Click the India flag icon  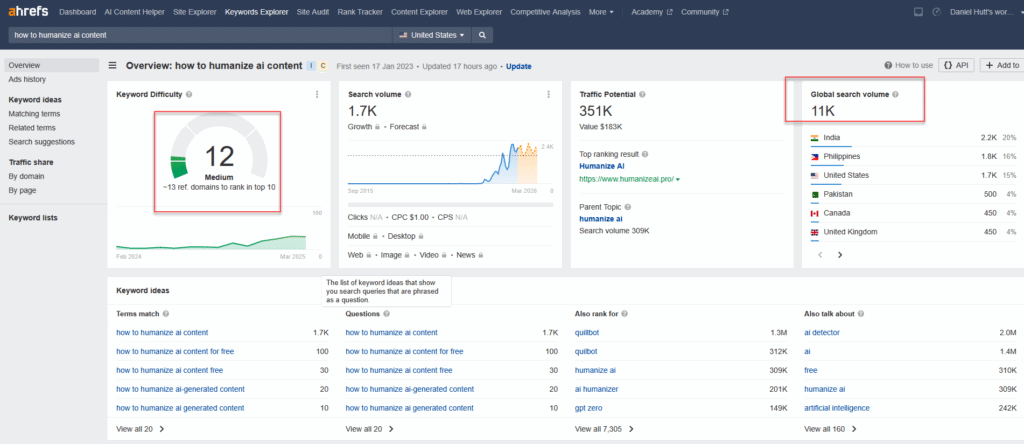pos(814,138)
